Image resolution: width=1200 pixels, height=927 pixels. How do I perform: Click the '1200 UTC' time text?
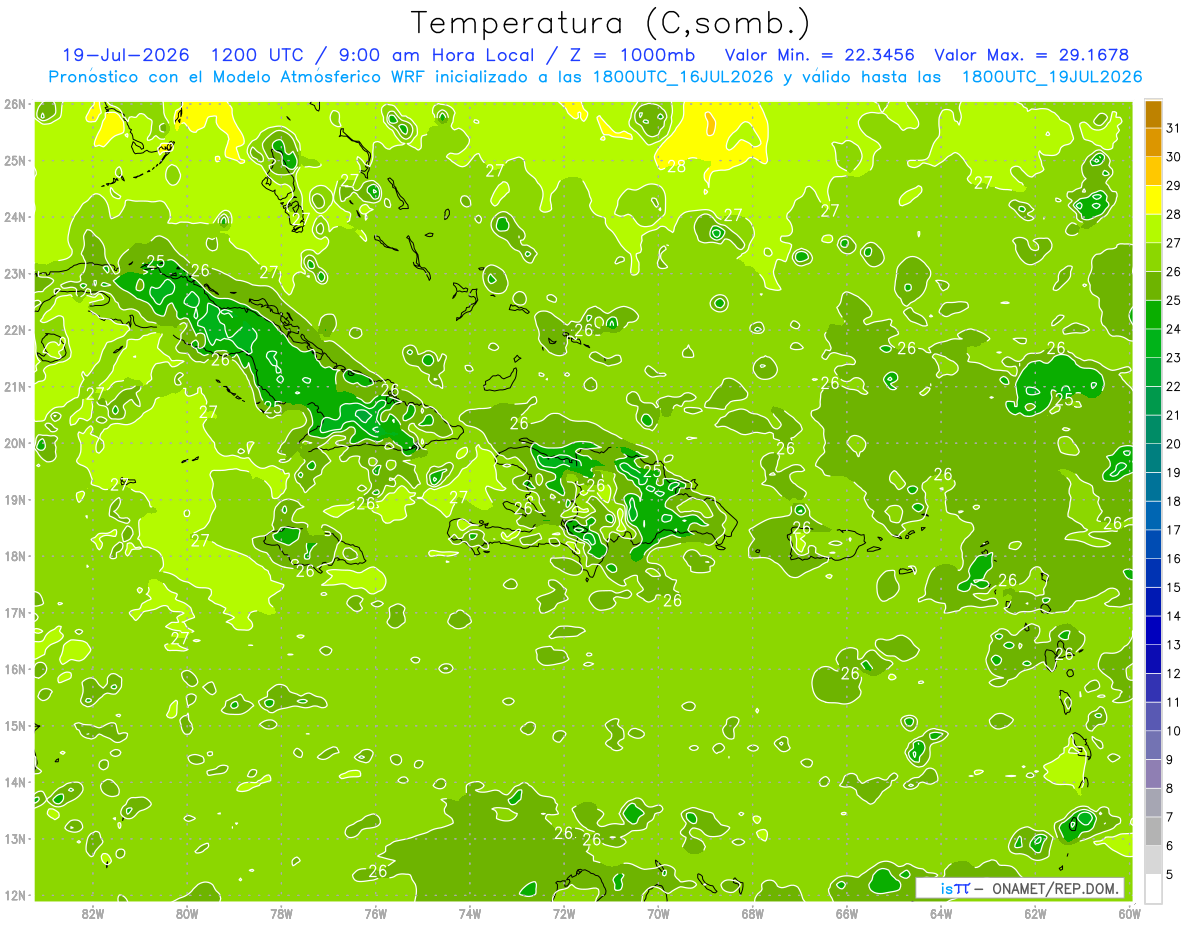click(x=258, y=55)
